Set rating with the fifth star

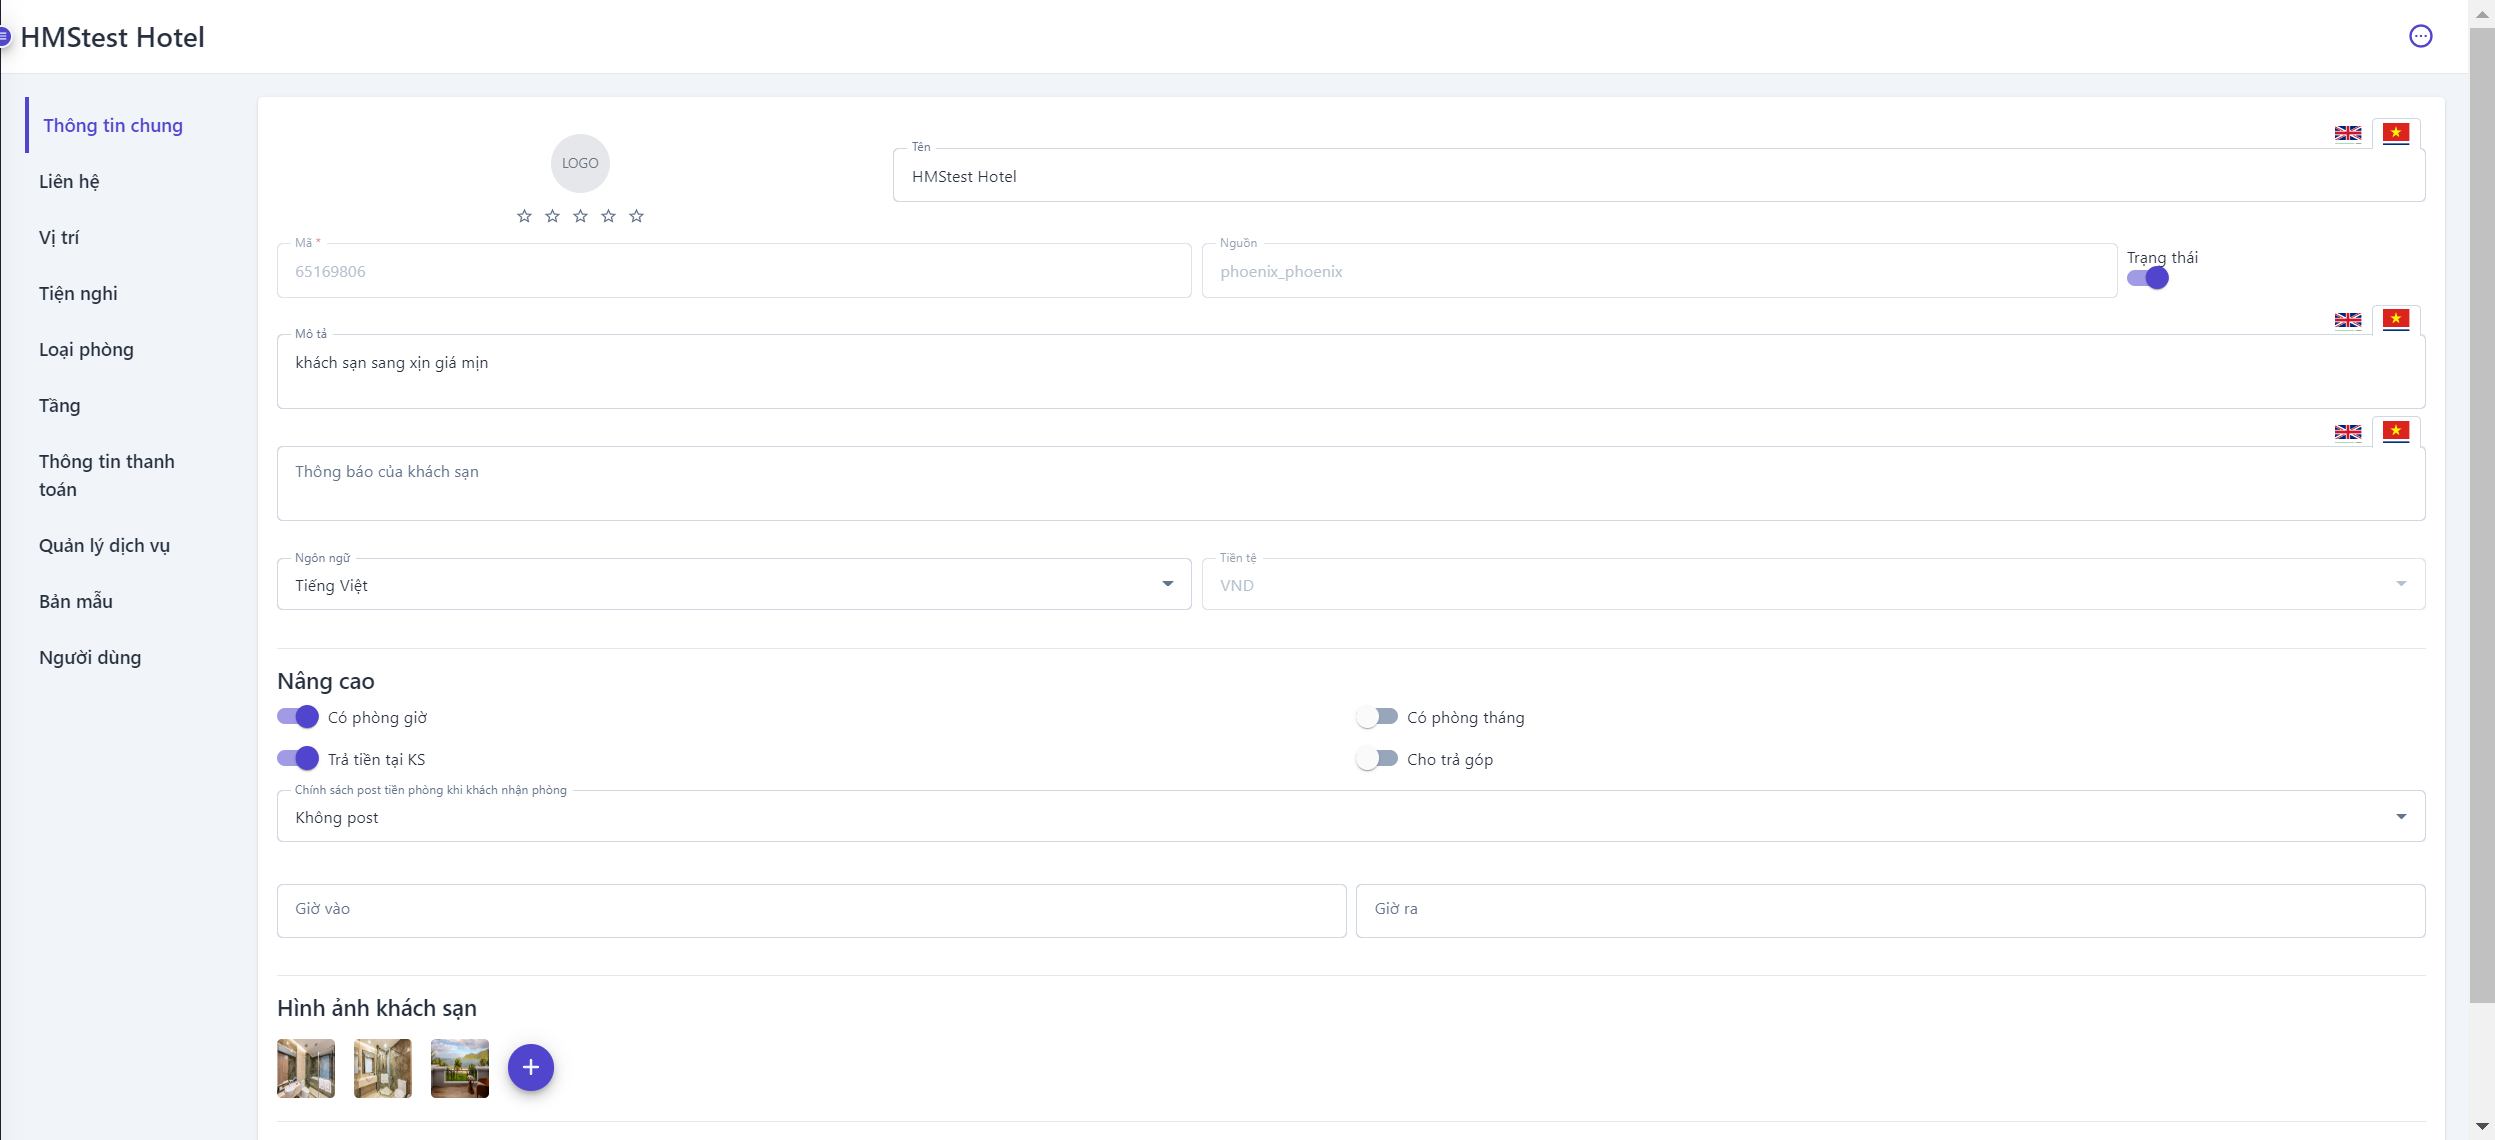pos(636,216)
